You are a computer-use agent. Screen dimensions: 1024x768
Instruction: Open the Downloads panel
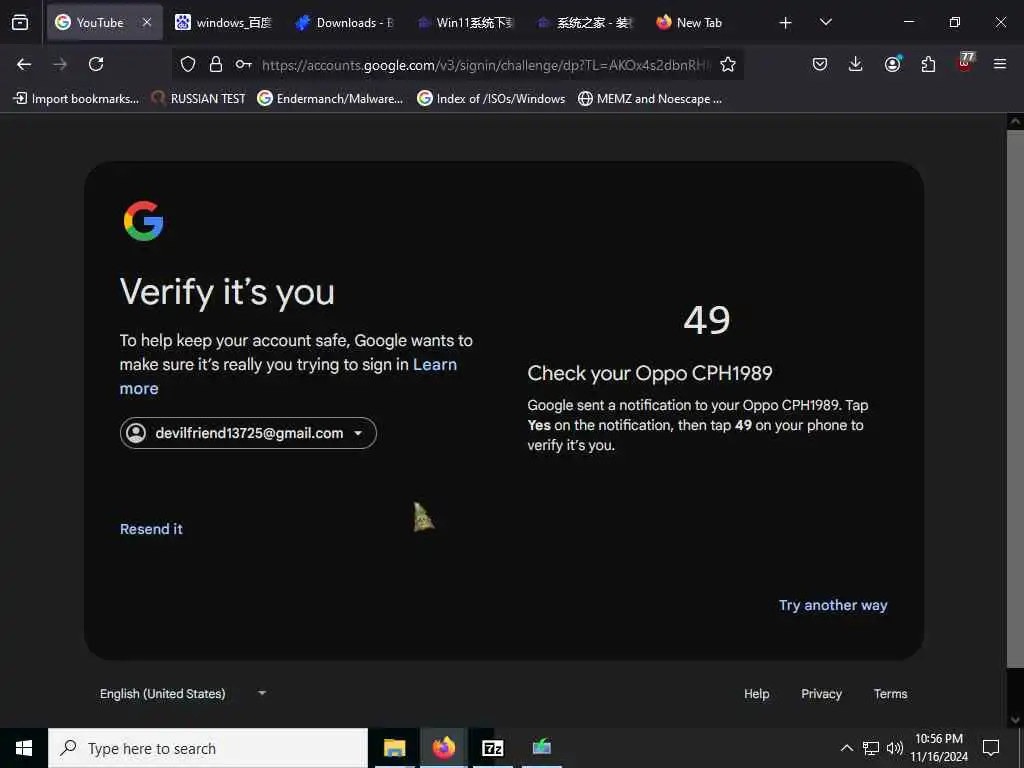coord(856,64)
